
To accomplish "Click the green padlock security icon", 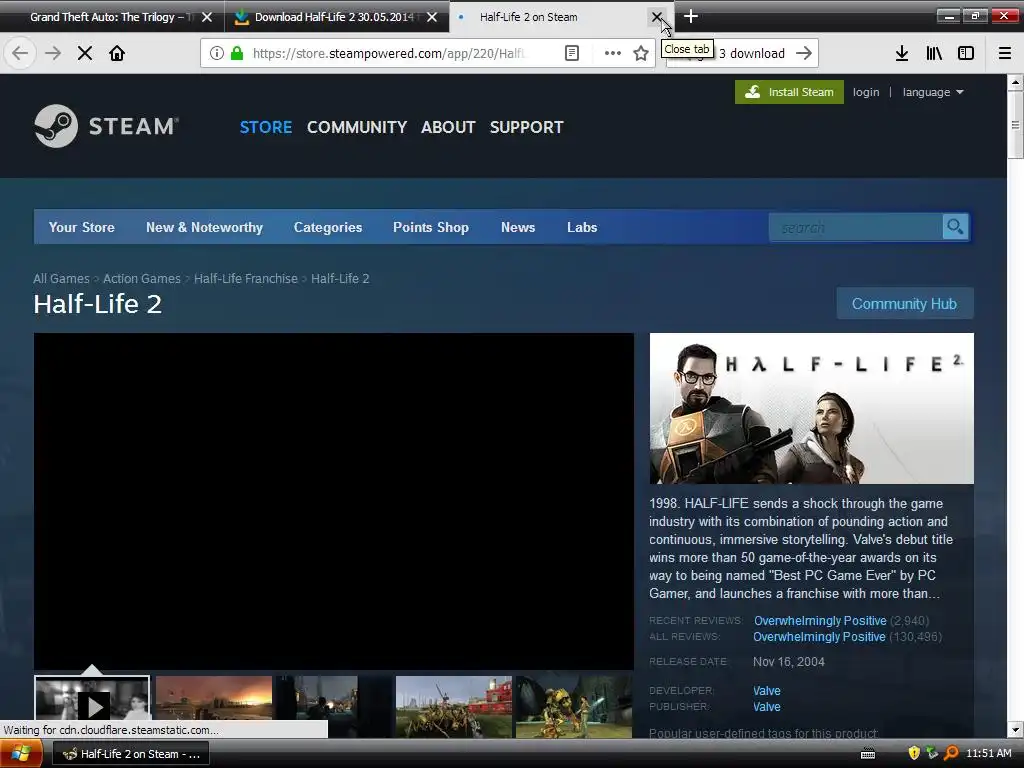I will (236, 53).
